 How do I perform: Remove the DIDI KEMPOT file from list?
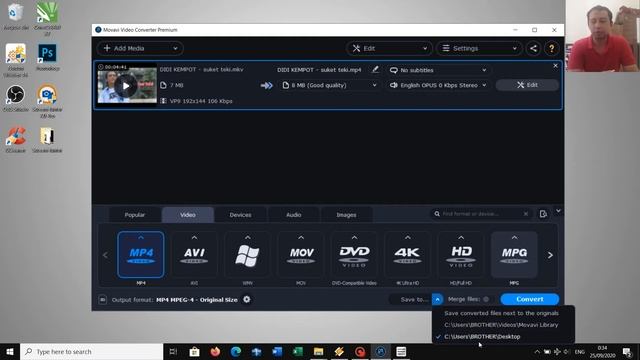coord(555,66)
